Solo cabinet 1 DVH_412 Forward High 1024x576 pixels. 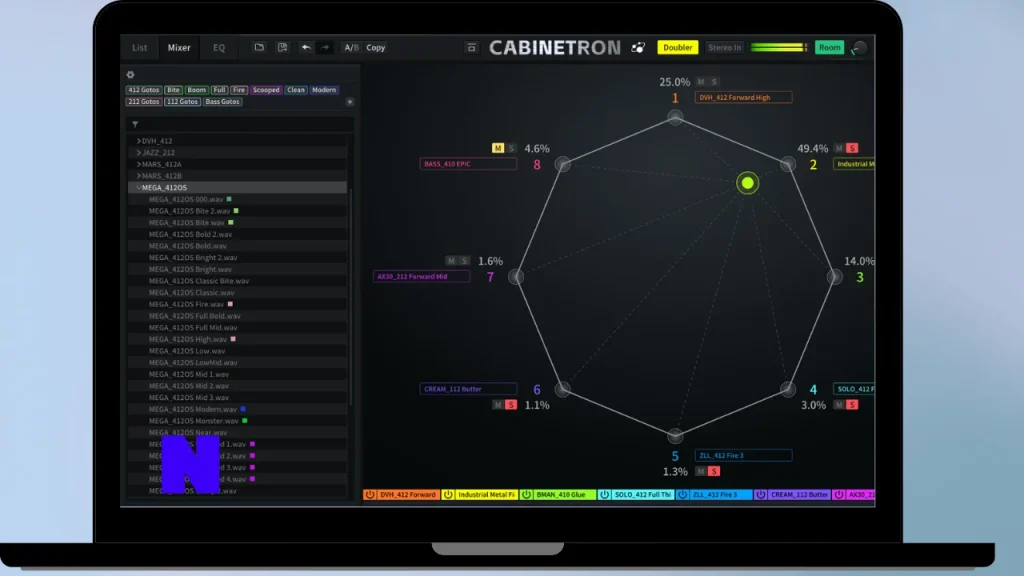click(714, 82)
